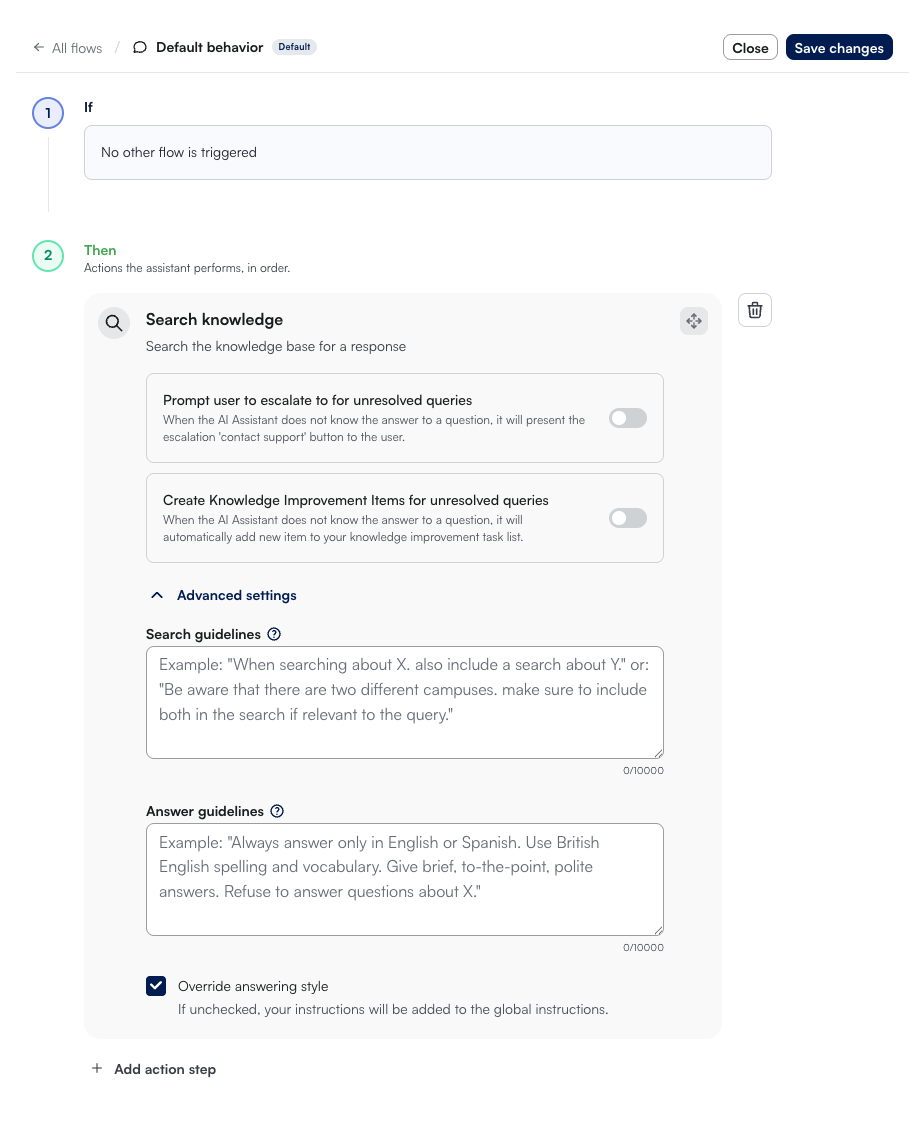The width and height of the screenshot is (915, 1125).
Task: Focus the Answer guidelines text area
Action: (x=405, y=880)
